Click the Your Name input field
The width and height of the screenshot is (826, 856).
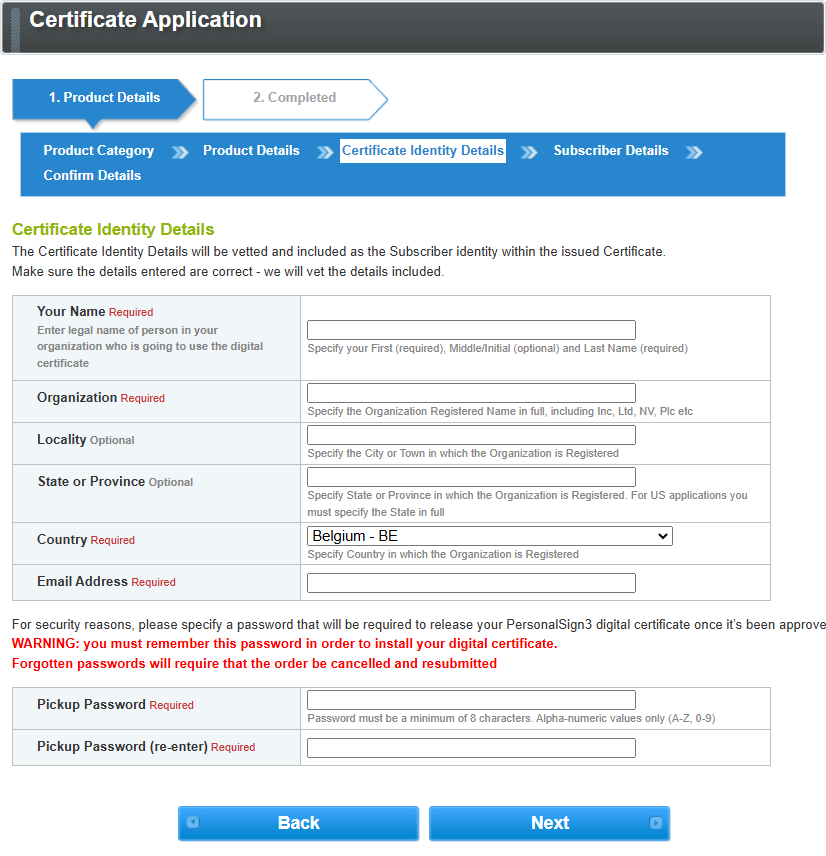(471, 330)
